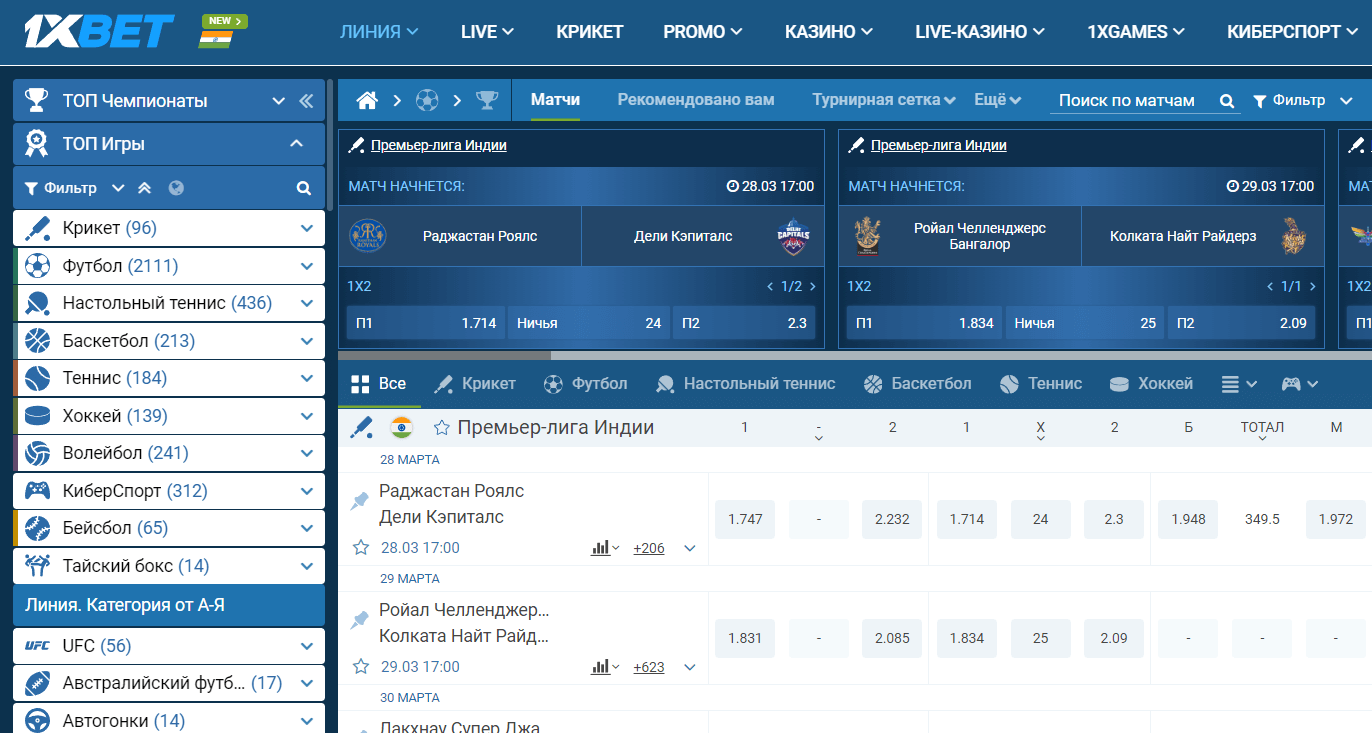Expand the UFC (56) sidebar category
Viewport: 1372px width, 733px height.
pyautogui.click(x=306, y=646)
